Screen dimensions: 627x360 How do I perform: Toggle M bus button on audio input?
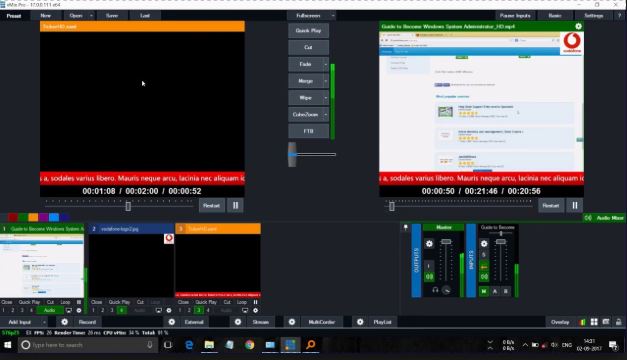(484, 291)
